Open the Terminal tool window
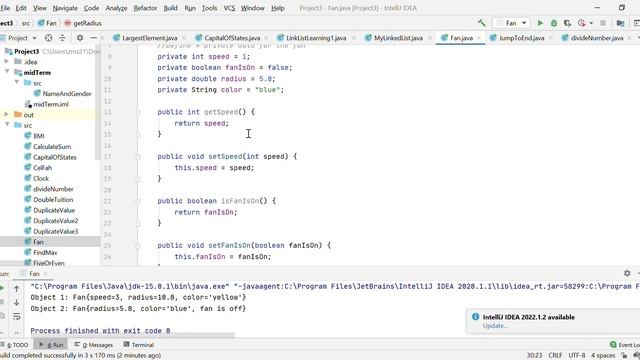Viewport: 640px width, 360px height. tap(139, 345)
